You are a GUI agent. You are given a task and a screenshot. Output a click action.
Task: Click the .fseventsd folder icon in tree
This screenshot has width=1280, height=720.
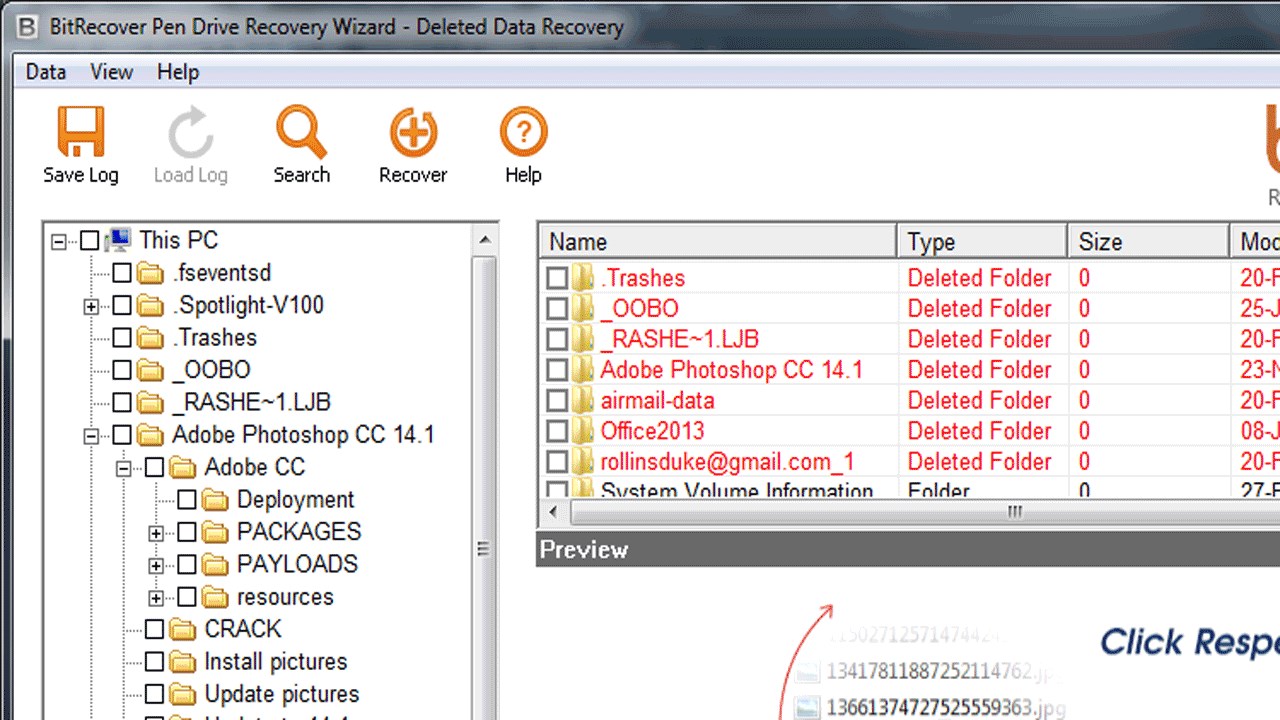click(x=150, y=273)
